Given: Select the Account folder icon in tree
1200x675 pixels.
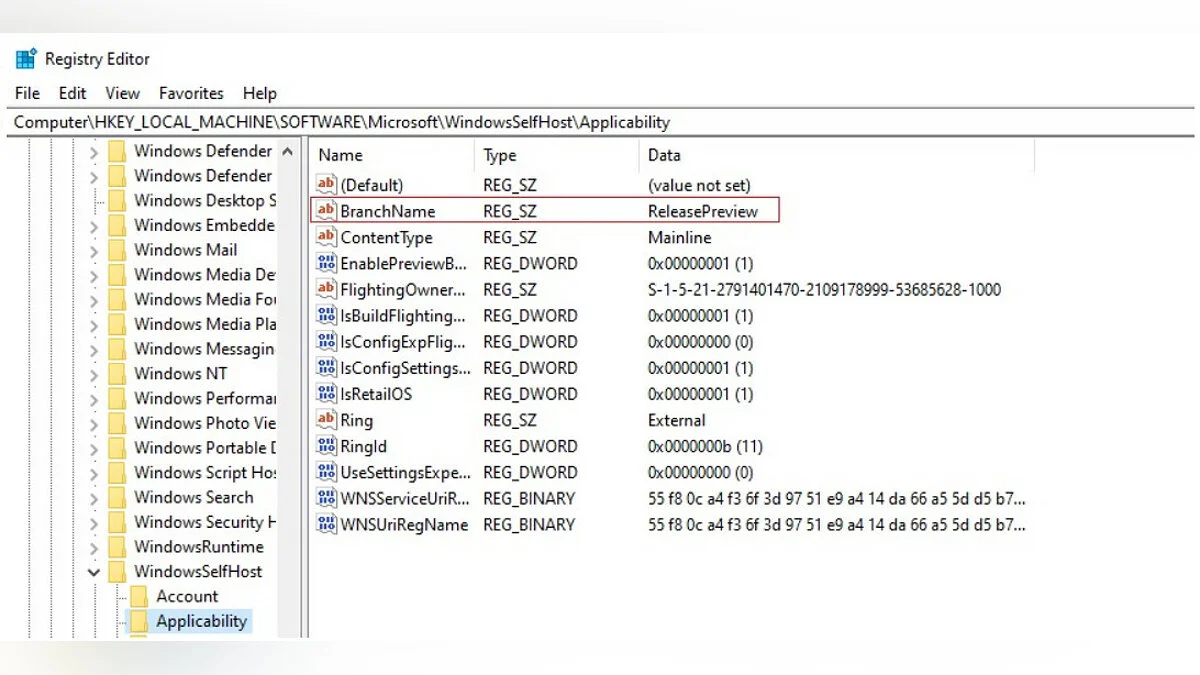Looking at the screenshot, I should point(139,596).
